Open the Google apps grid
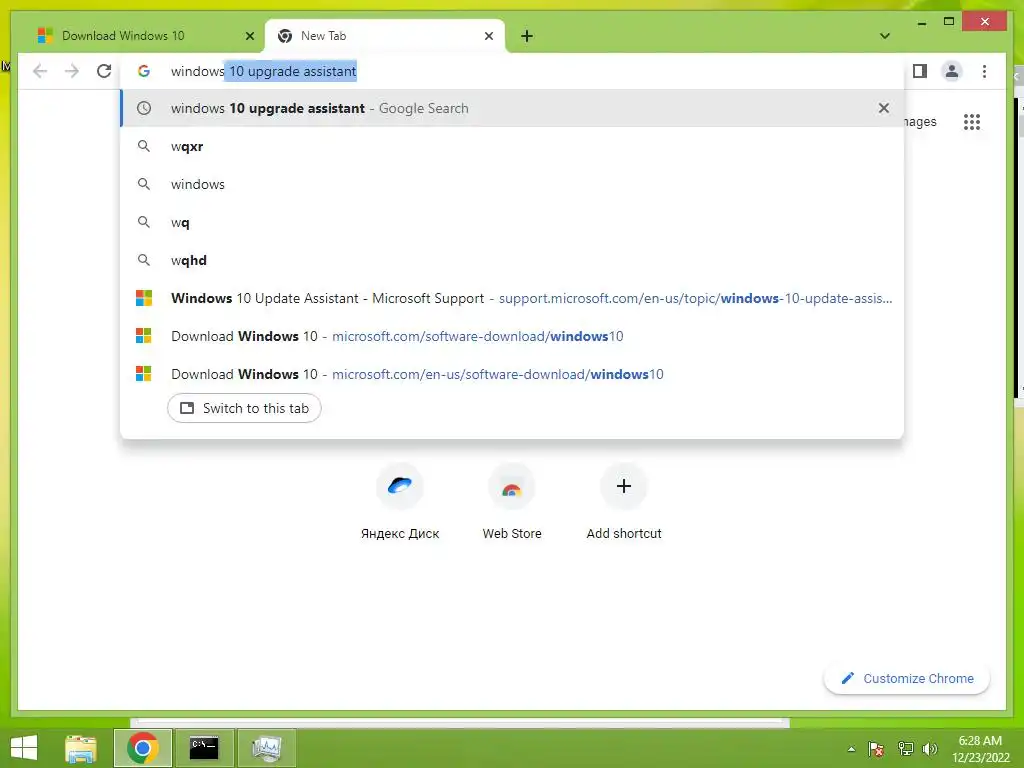1024x768 pixels. 972,121
